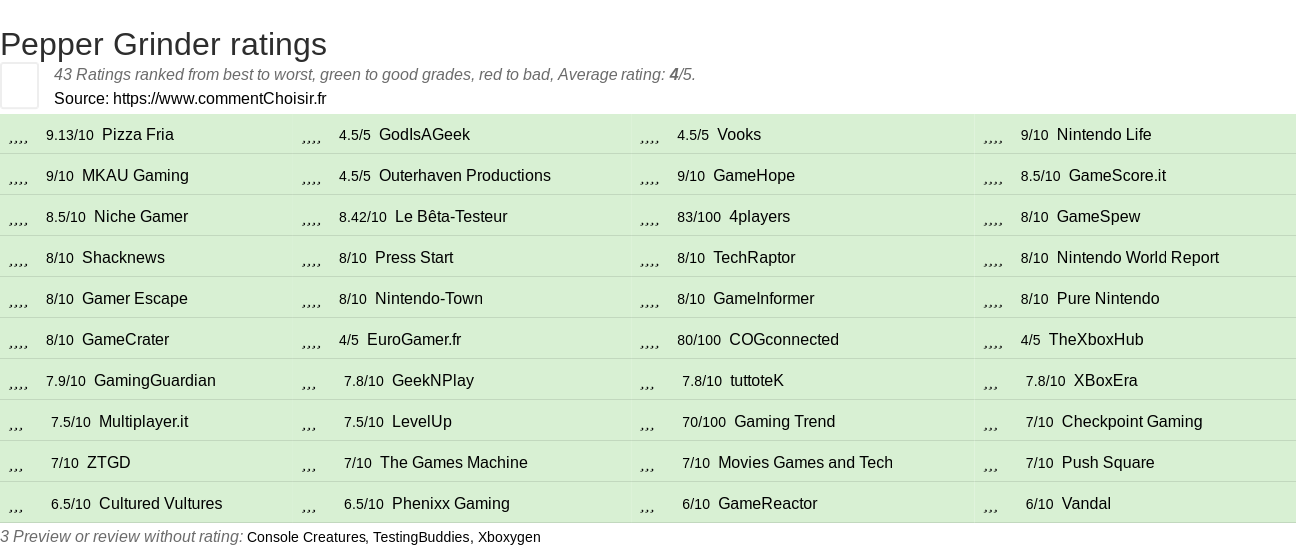Open the Xboxygen review link
The width and height of the screenshot is (1296, 548).
click(509, 537)
